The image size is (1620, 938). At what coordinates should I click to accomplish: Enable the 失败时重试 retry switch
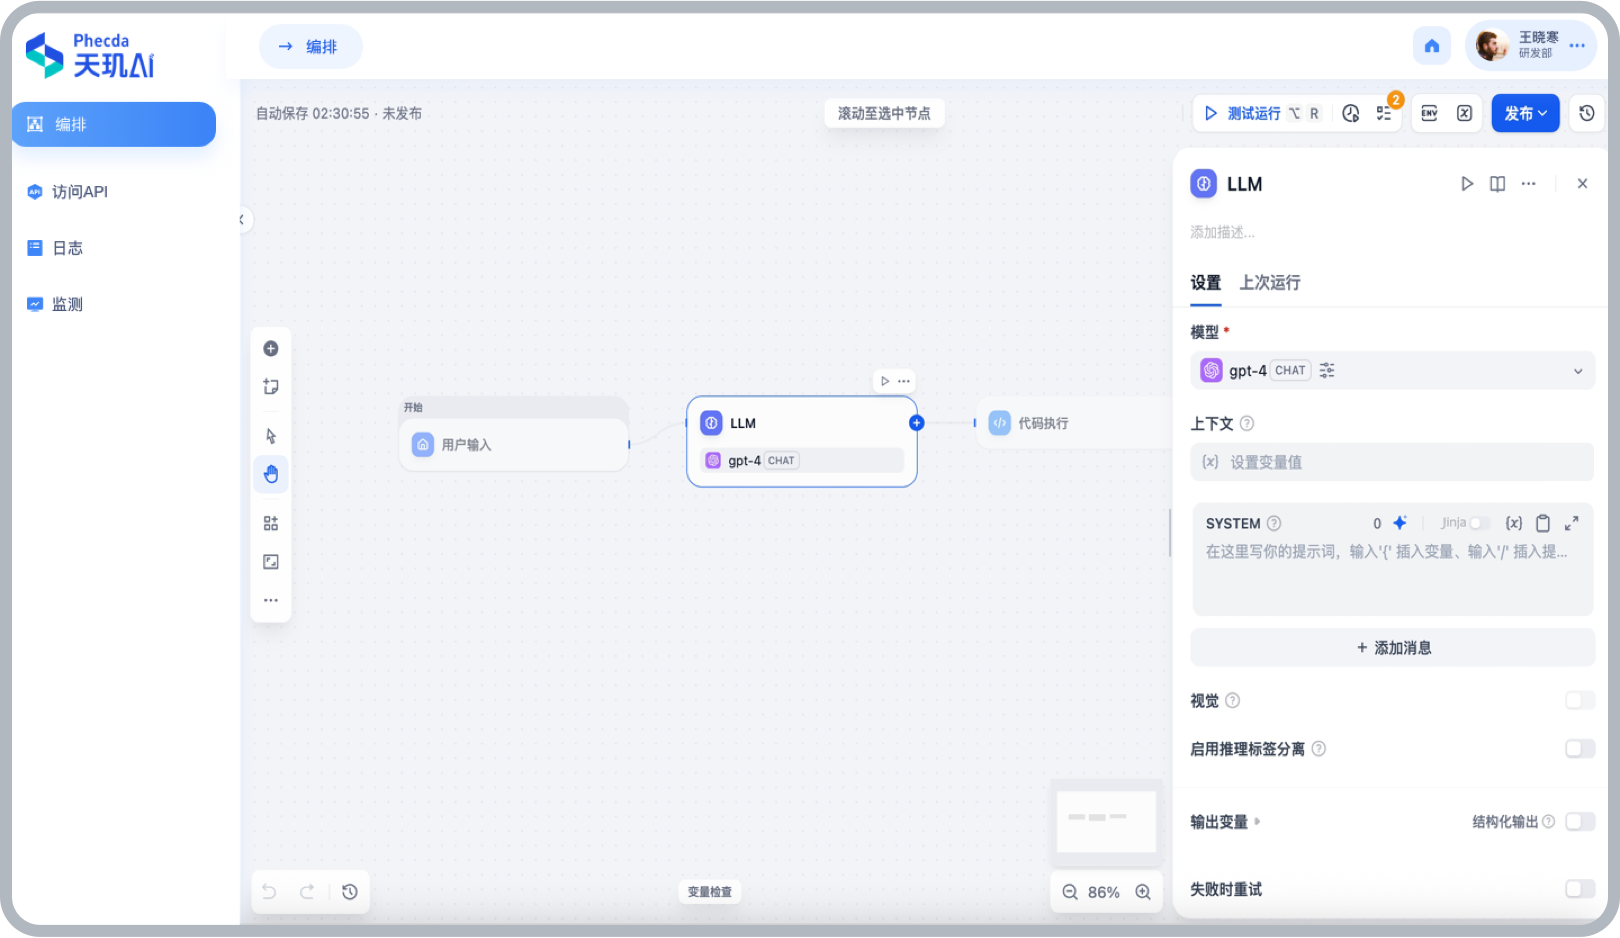[x=1579, y=889]
